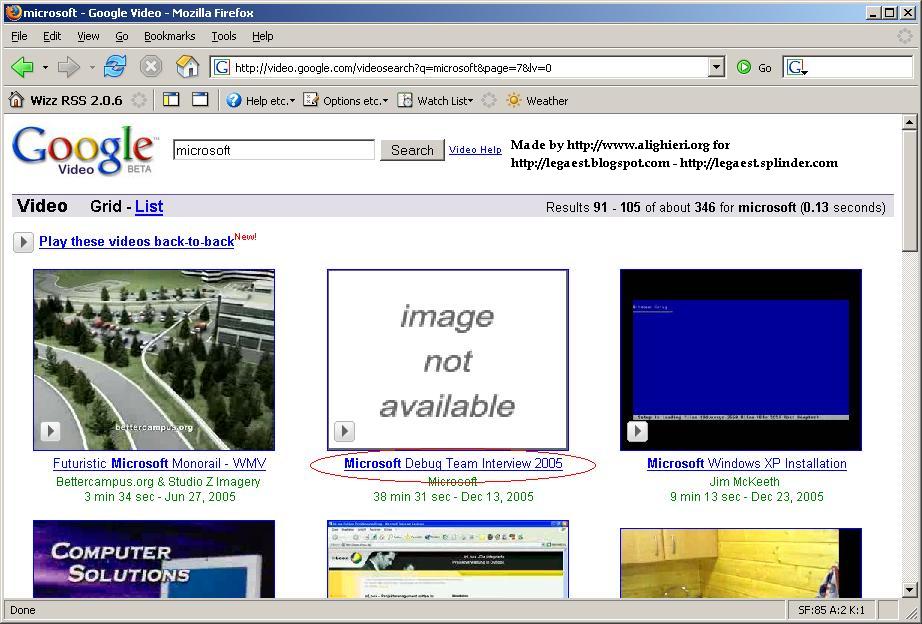Click the vertical scrollbar down arrow

point(910,590)
